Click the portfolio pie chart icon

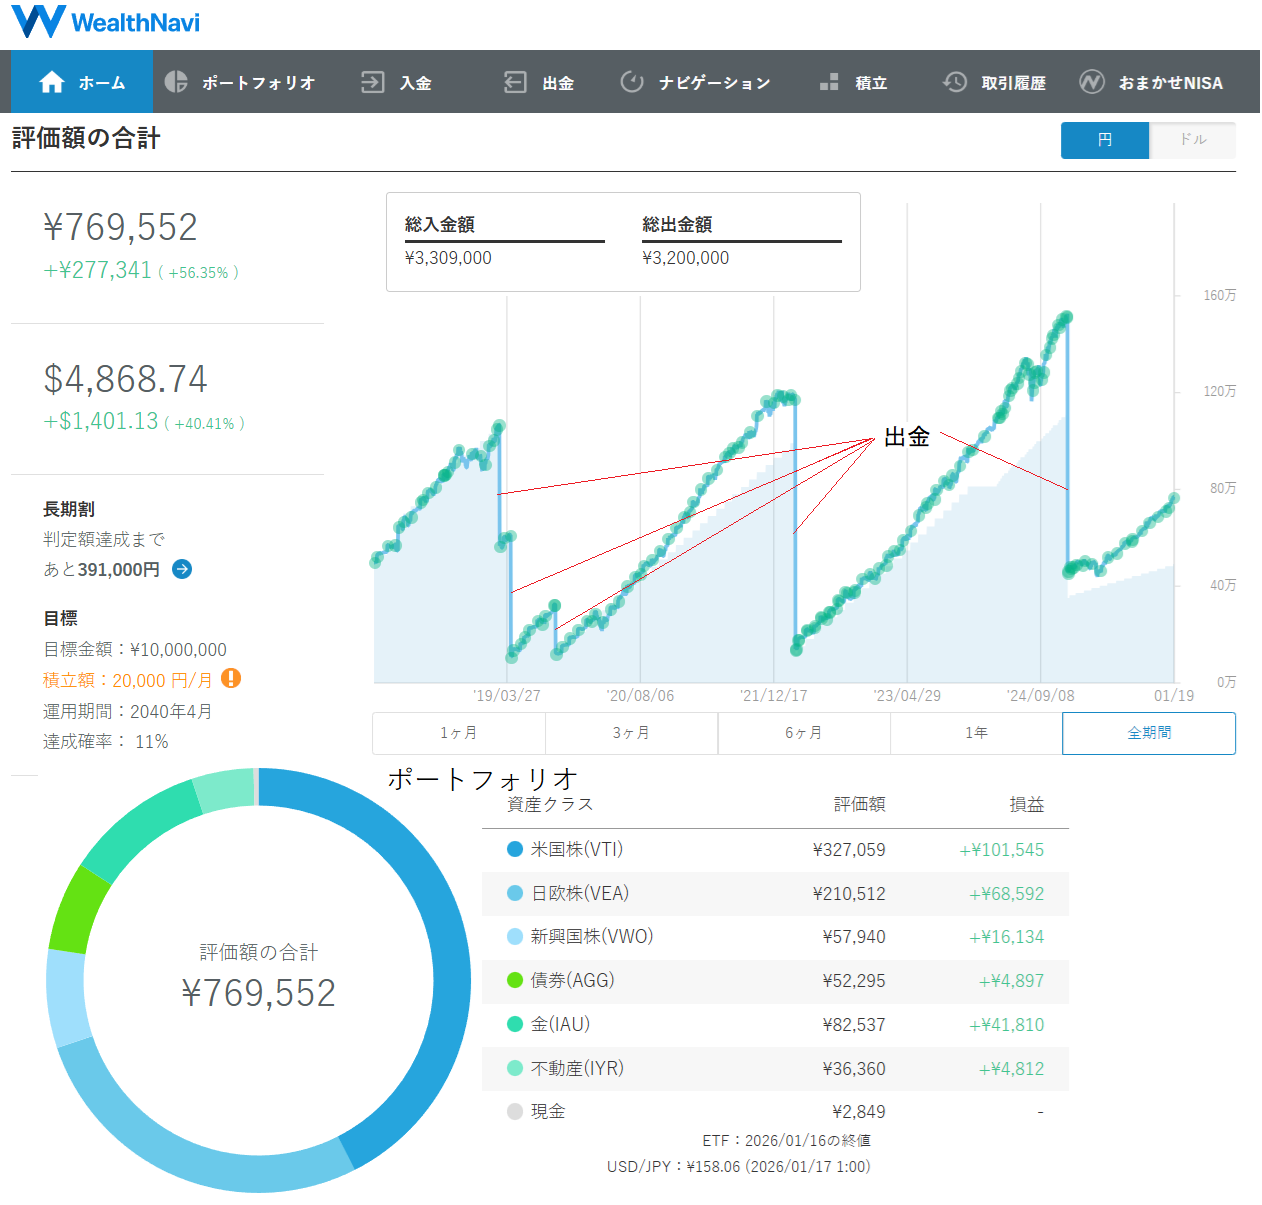176,82
